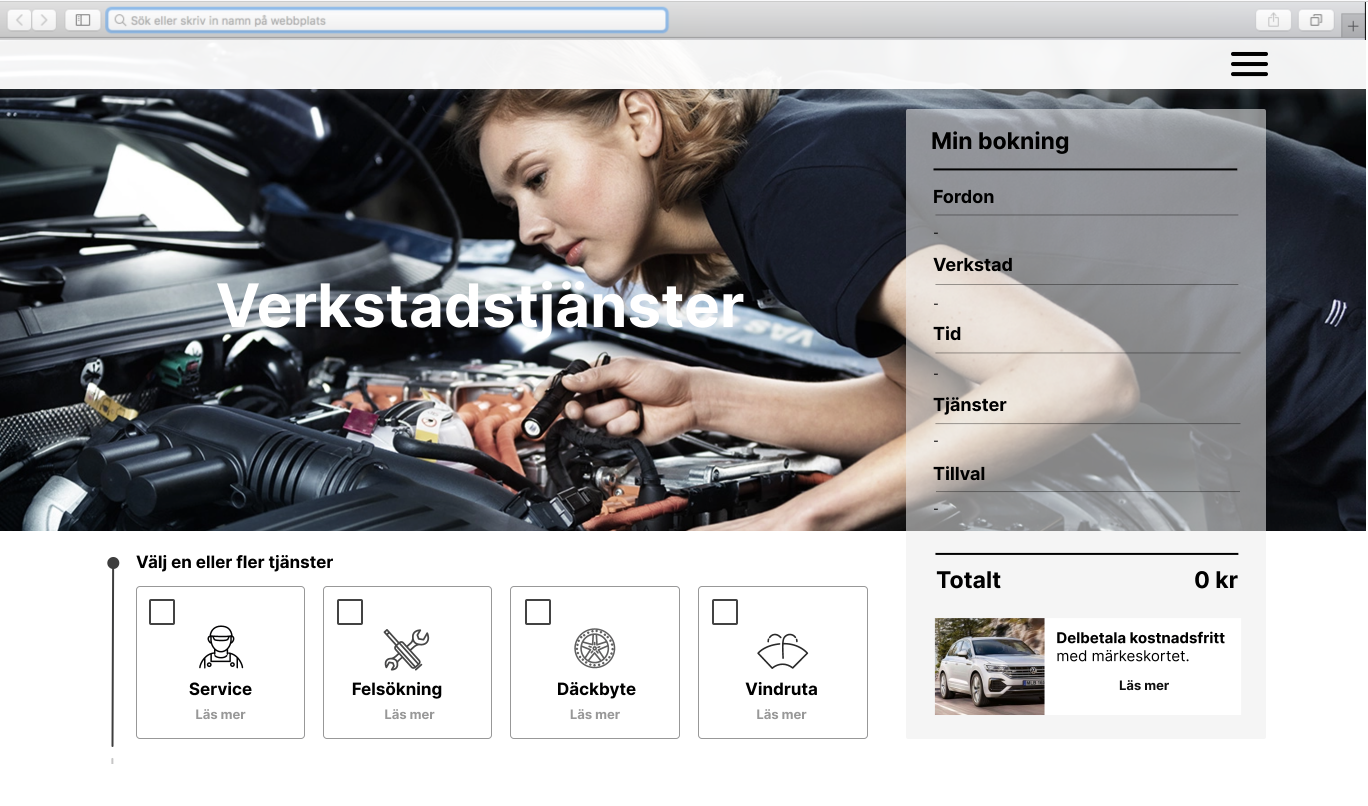The height and width of the screenshot is (806, 1368).
Task: Click Delbetala kostnadsfritt text
Action: pyautogui.click(x=1140, y=637)
